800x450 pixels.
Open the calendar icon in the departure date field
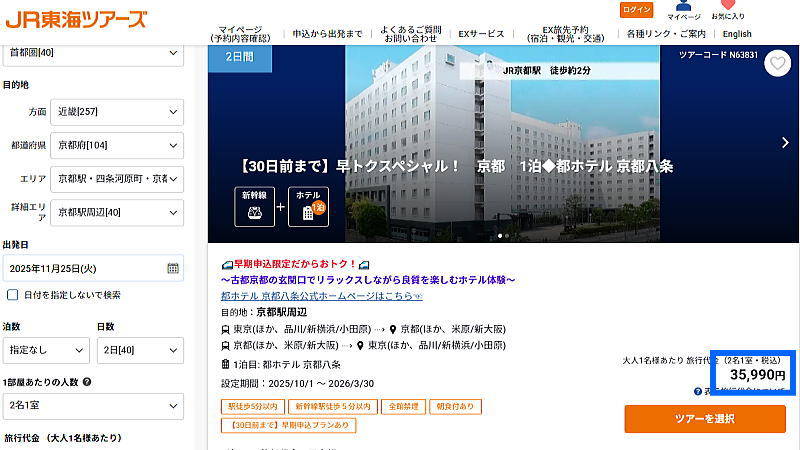point(173,268)
